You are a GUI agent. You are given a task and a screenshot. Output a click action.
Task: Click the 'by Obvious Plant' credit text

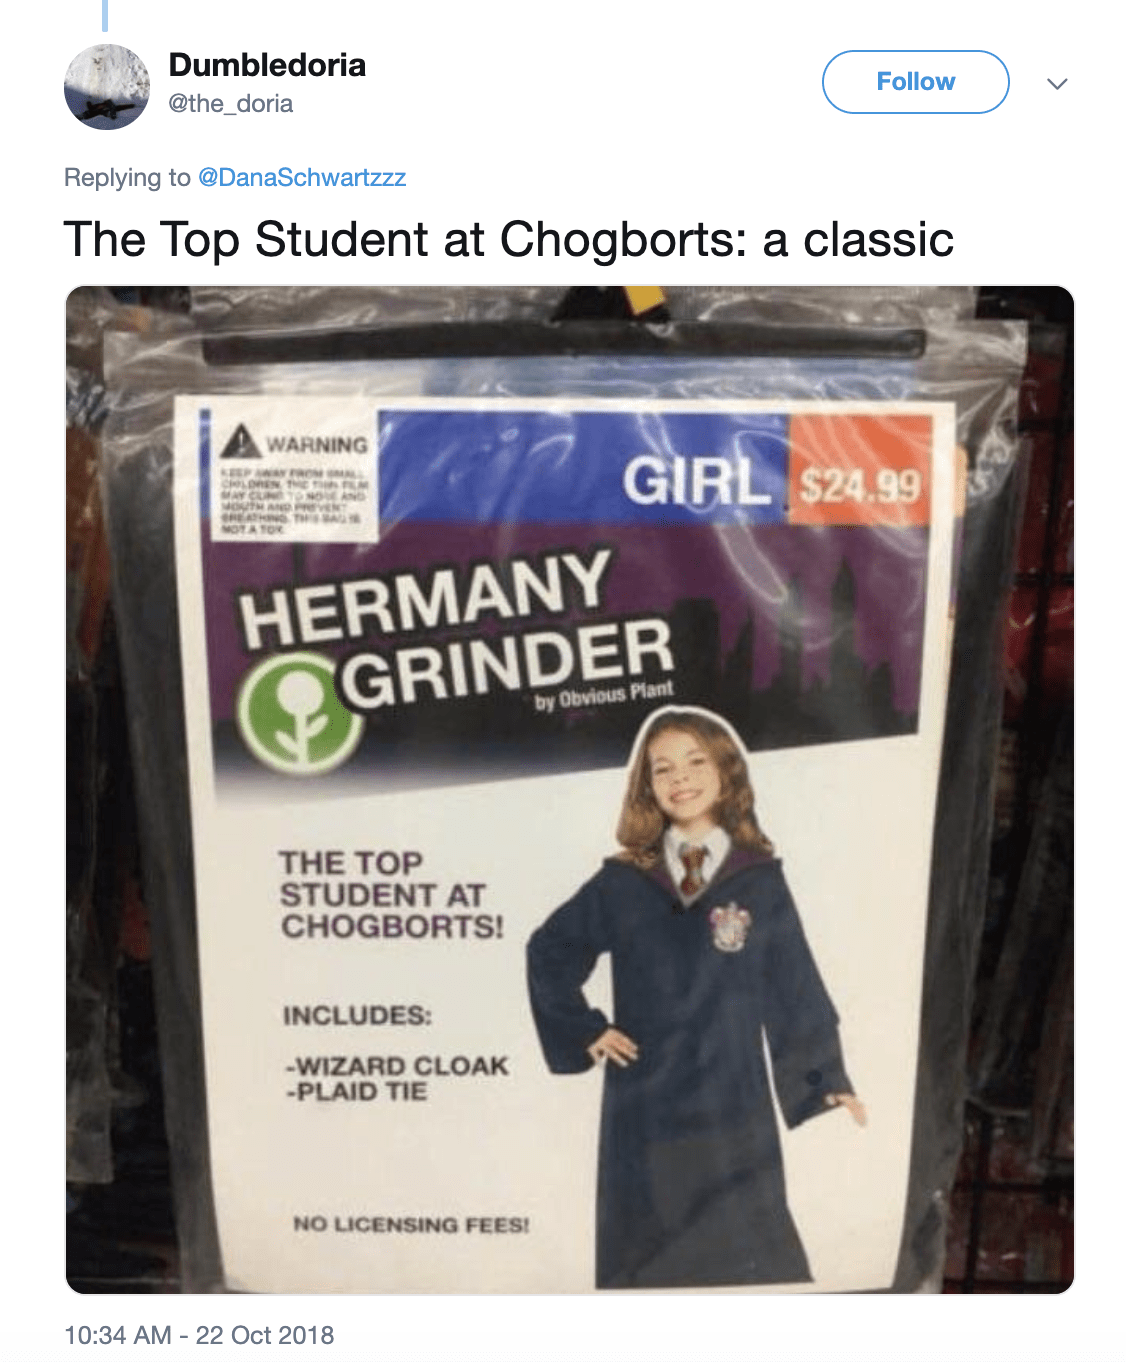[604, 695]
